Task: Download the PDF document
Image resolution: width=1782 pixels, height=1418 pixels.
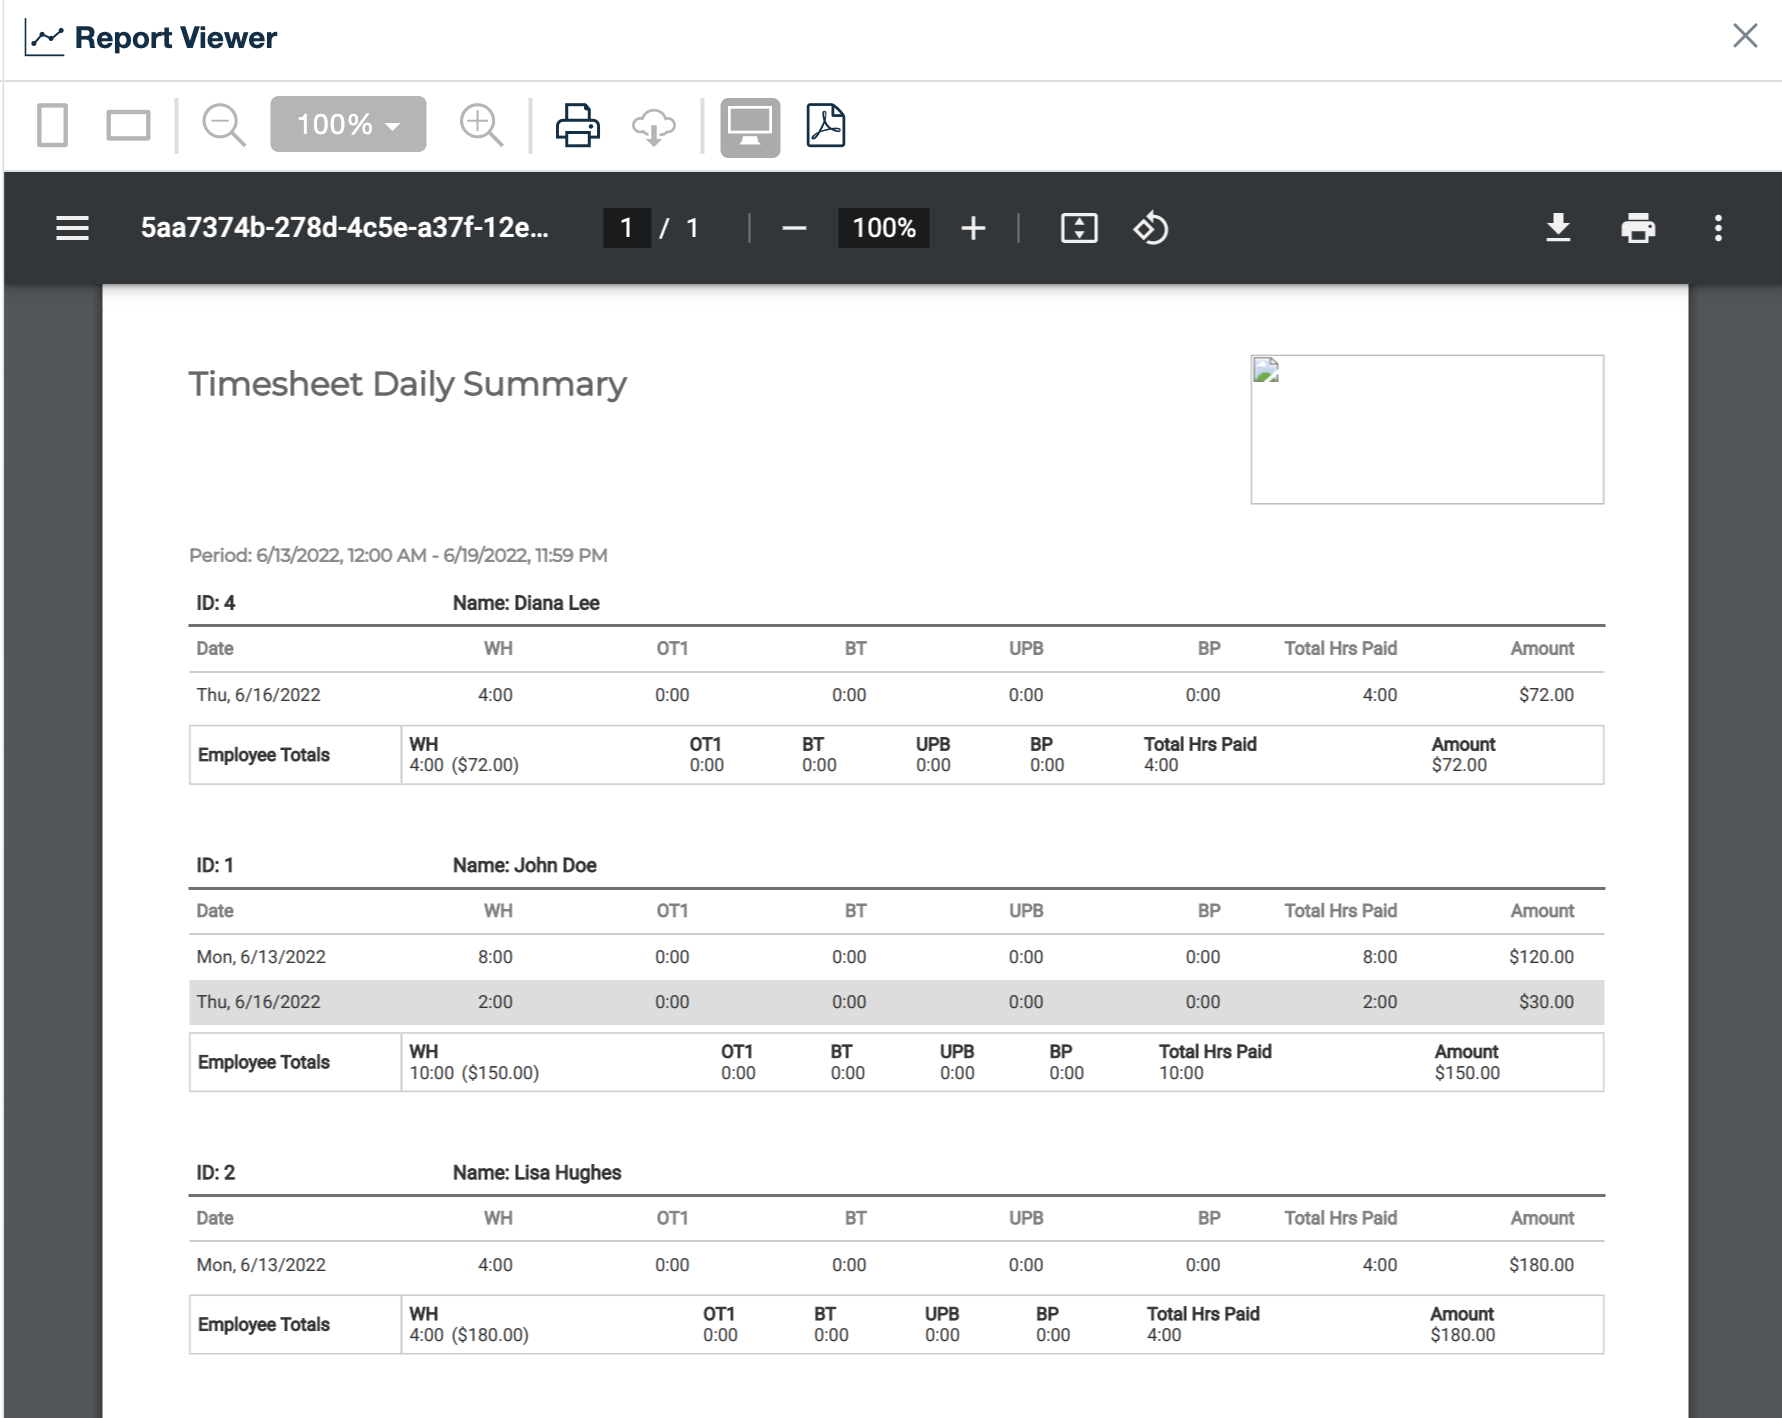Action: [1560, 228]
